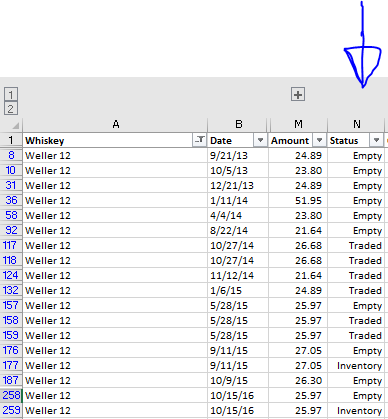The image size is (388, 419).
Task: Expand grouped columns with plus button
Action: pos(298,95)
